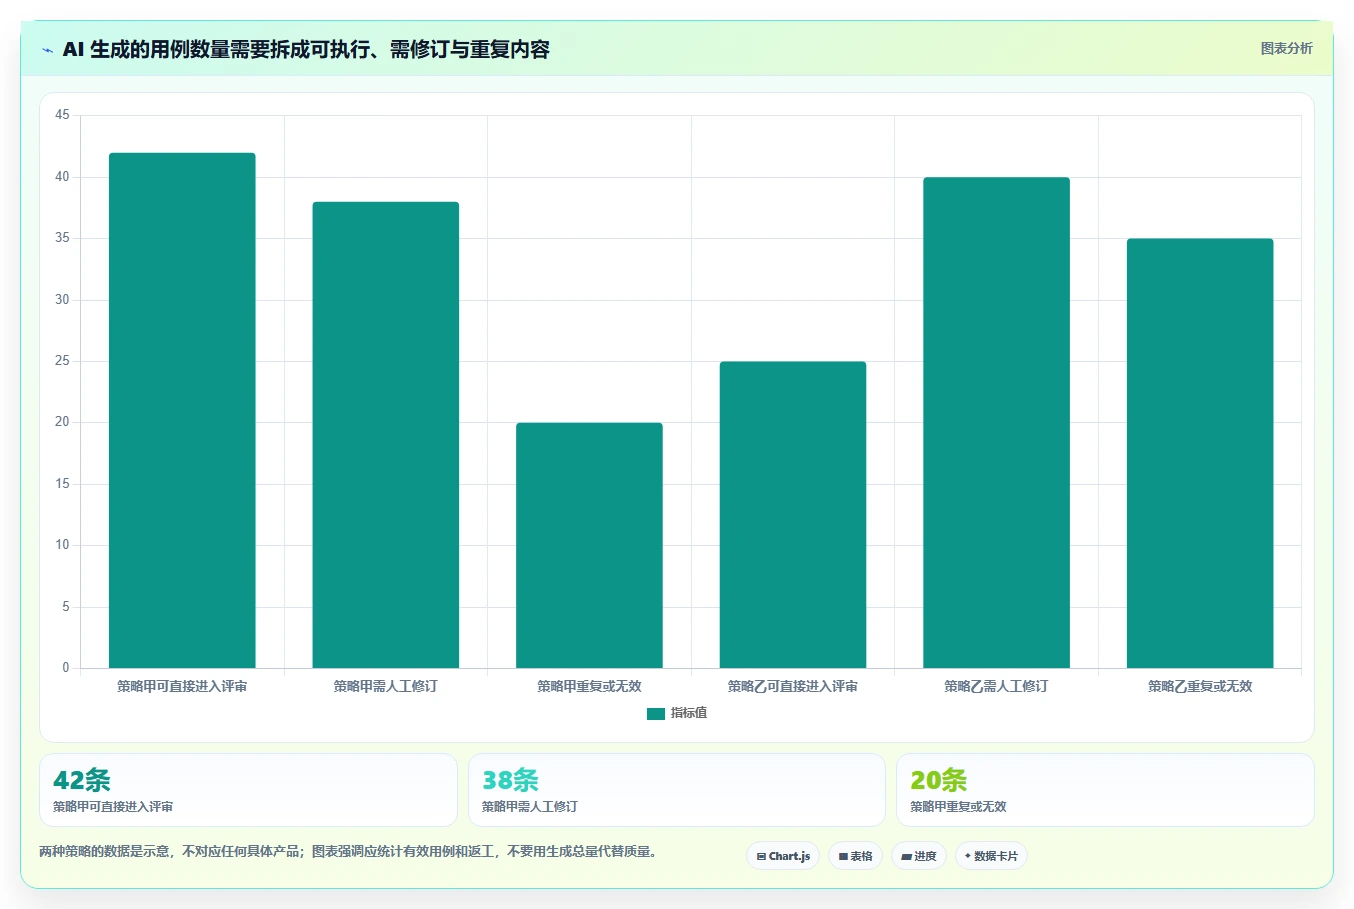Select the 策略乙重复或无效 bar
This screenshot has height=909, width=1354.
click(x=1200, y=453)
